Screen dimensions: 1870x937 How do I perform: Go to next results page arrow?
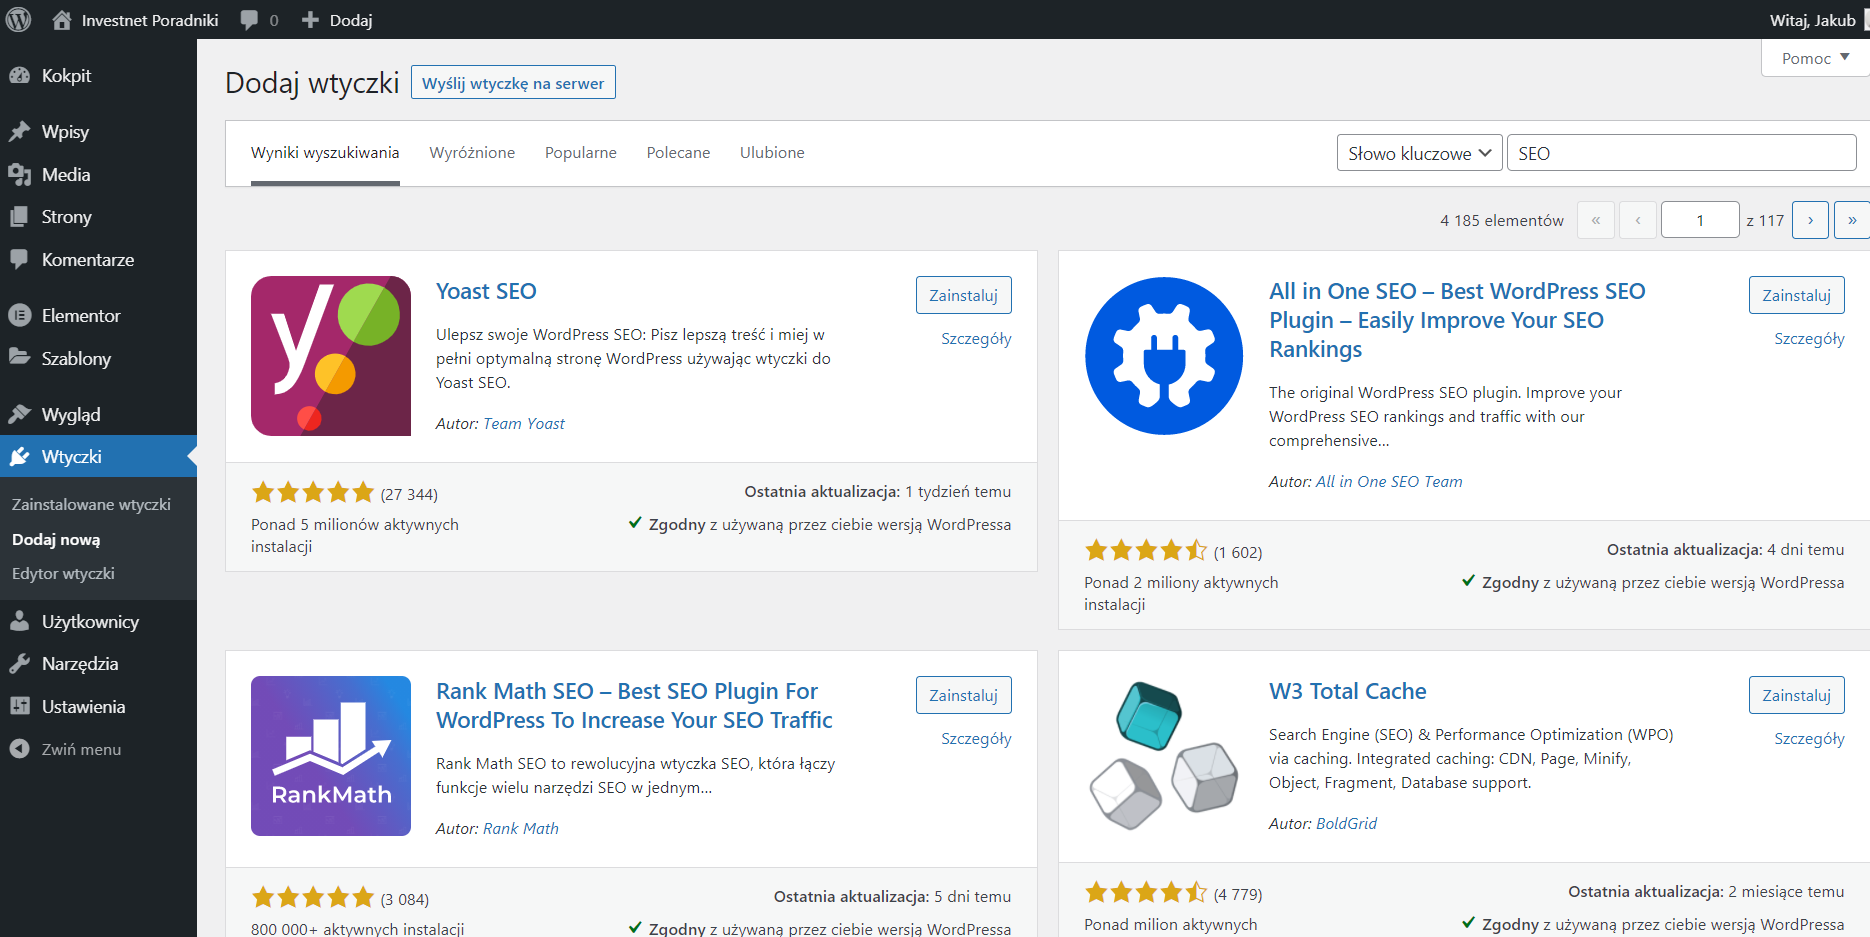pyautogui.click(x=1810, y=220)
